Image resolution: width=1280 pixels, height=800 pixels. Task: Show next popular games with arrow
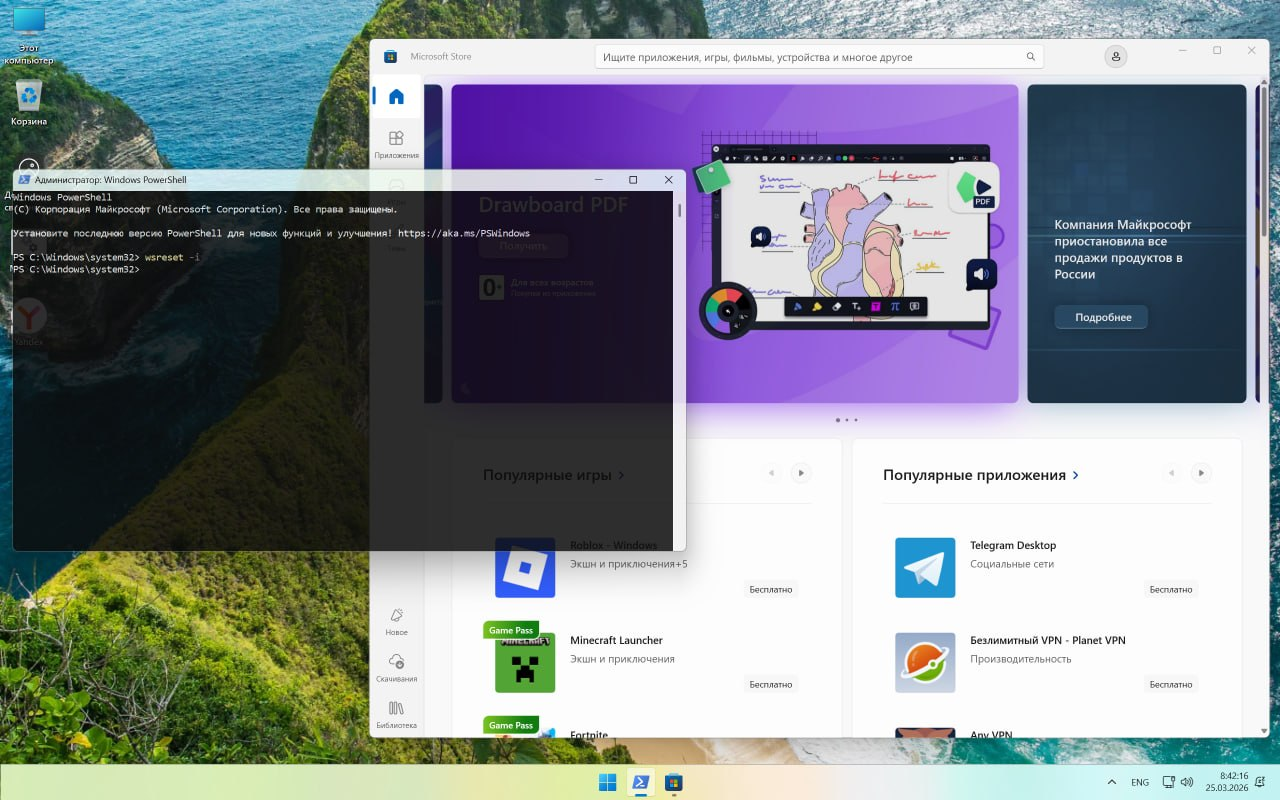click(x=800, y=473)
